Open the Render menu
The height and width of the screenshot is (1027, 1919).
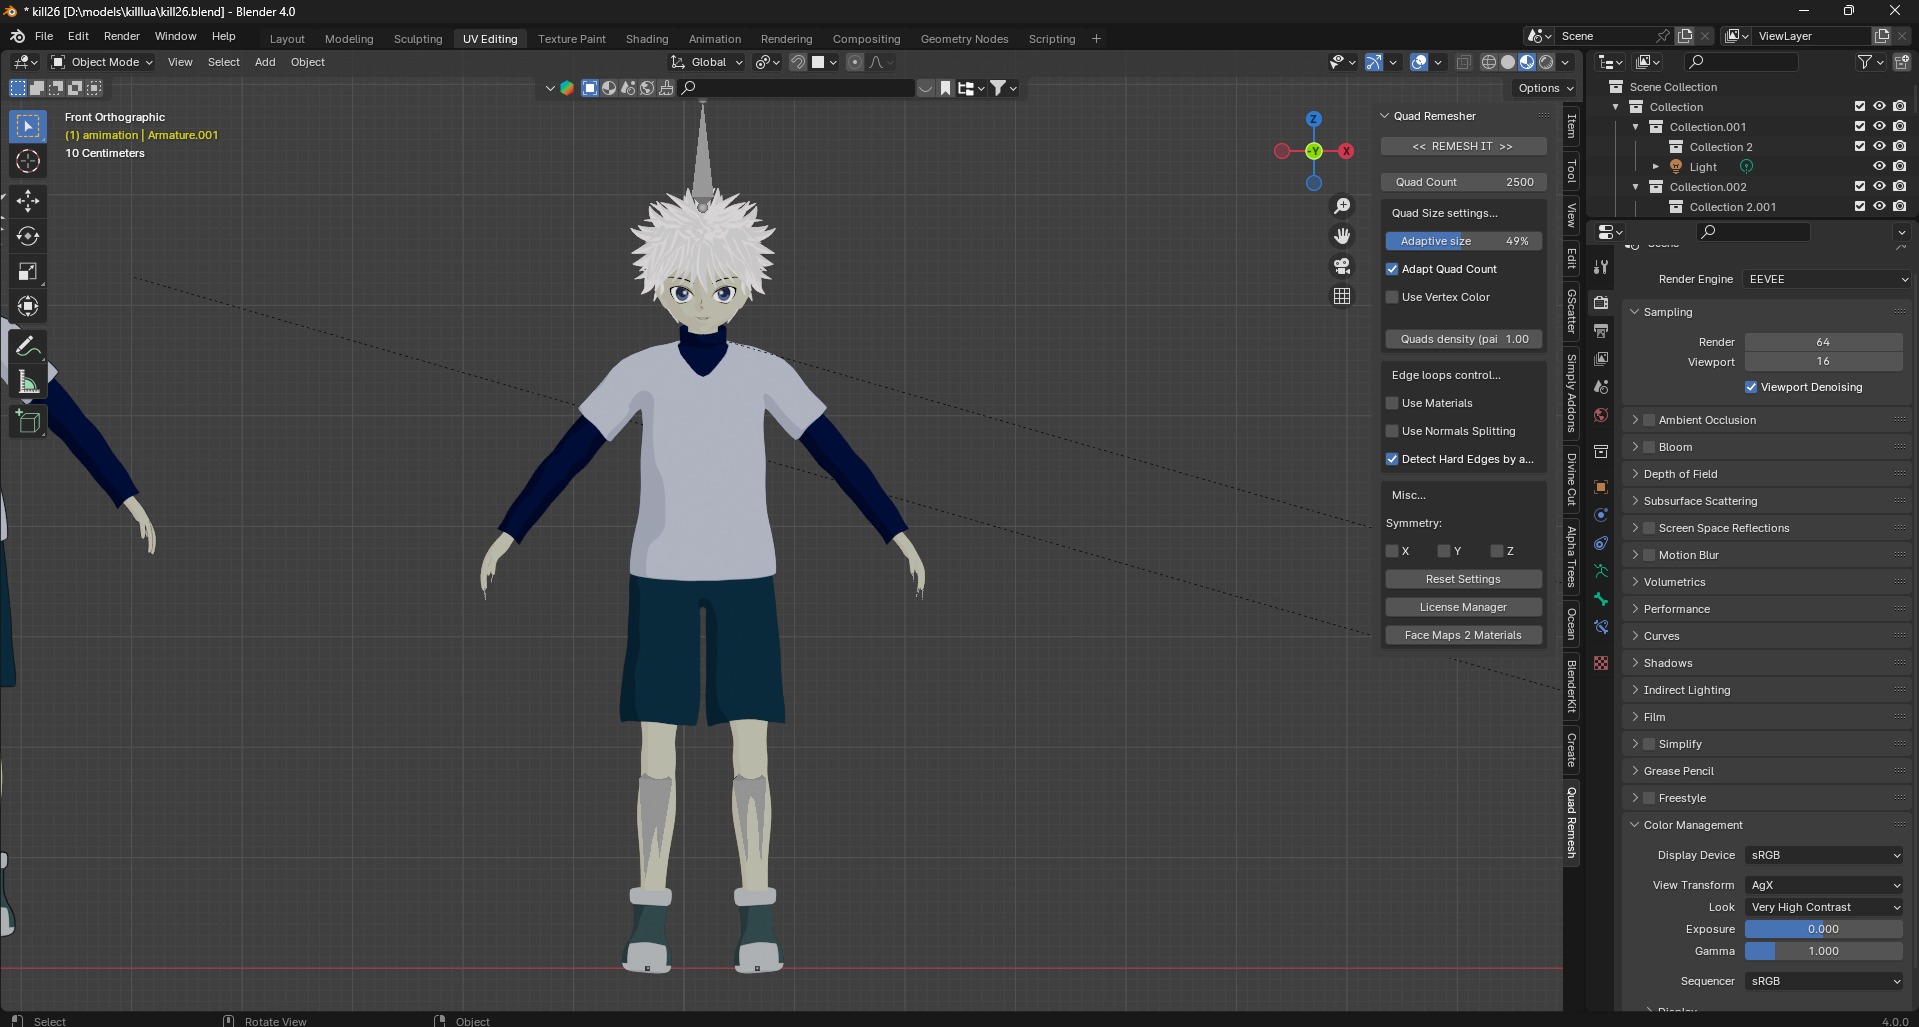pyautogui.click(x=122, y=36)
